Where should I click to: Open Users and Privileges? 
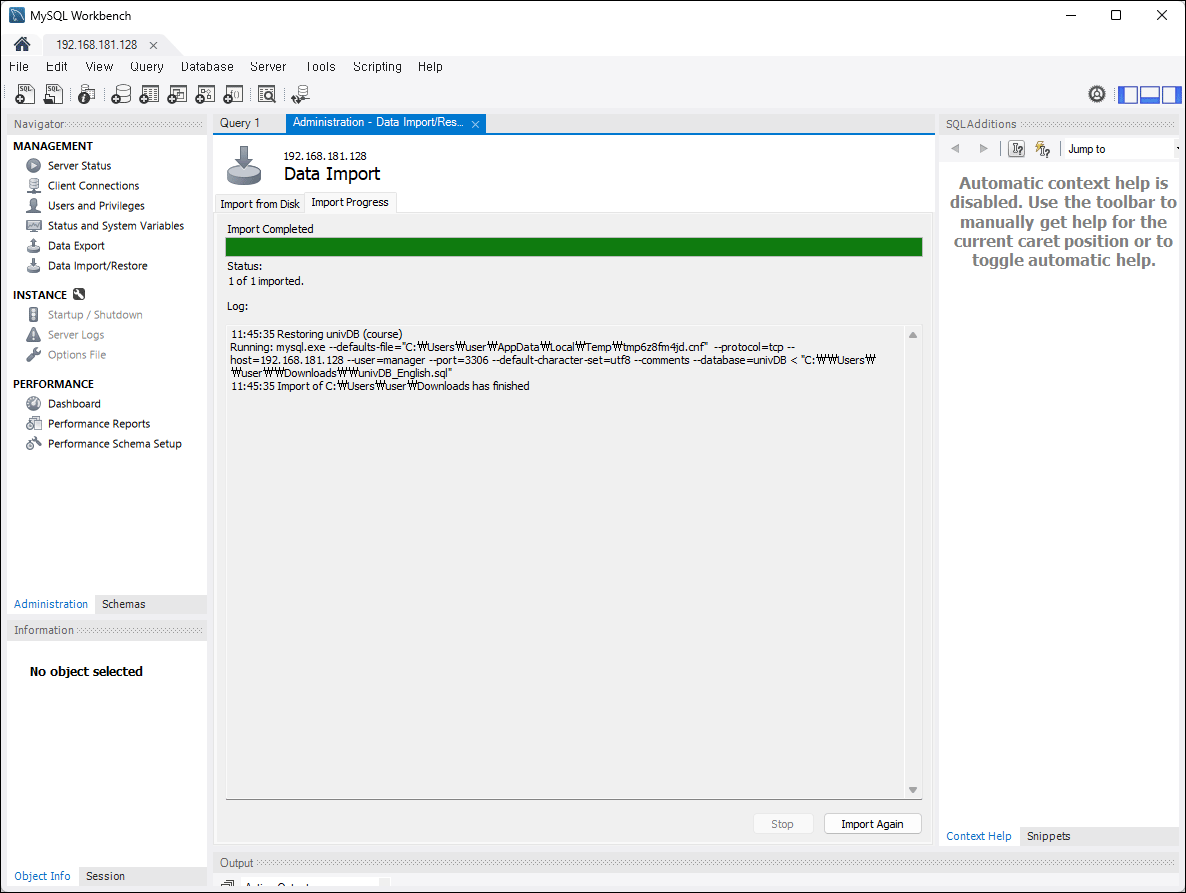[x=96, y=206]
